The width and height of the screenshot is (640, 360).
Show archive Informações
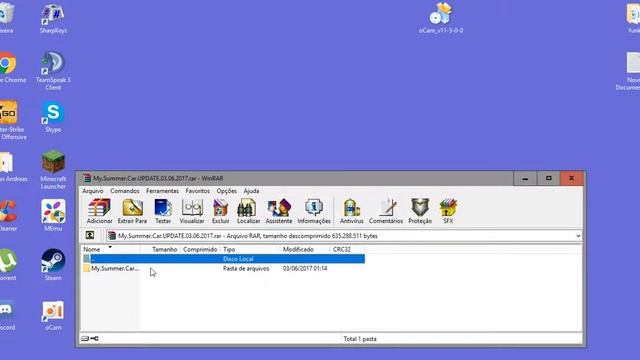(x=314, y=211)
